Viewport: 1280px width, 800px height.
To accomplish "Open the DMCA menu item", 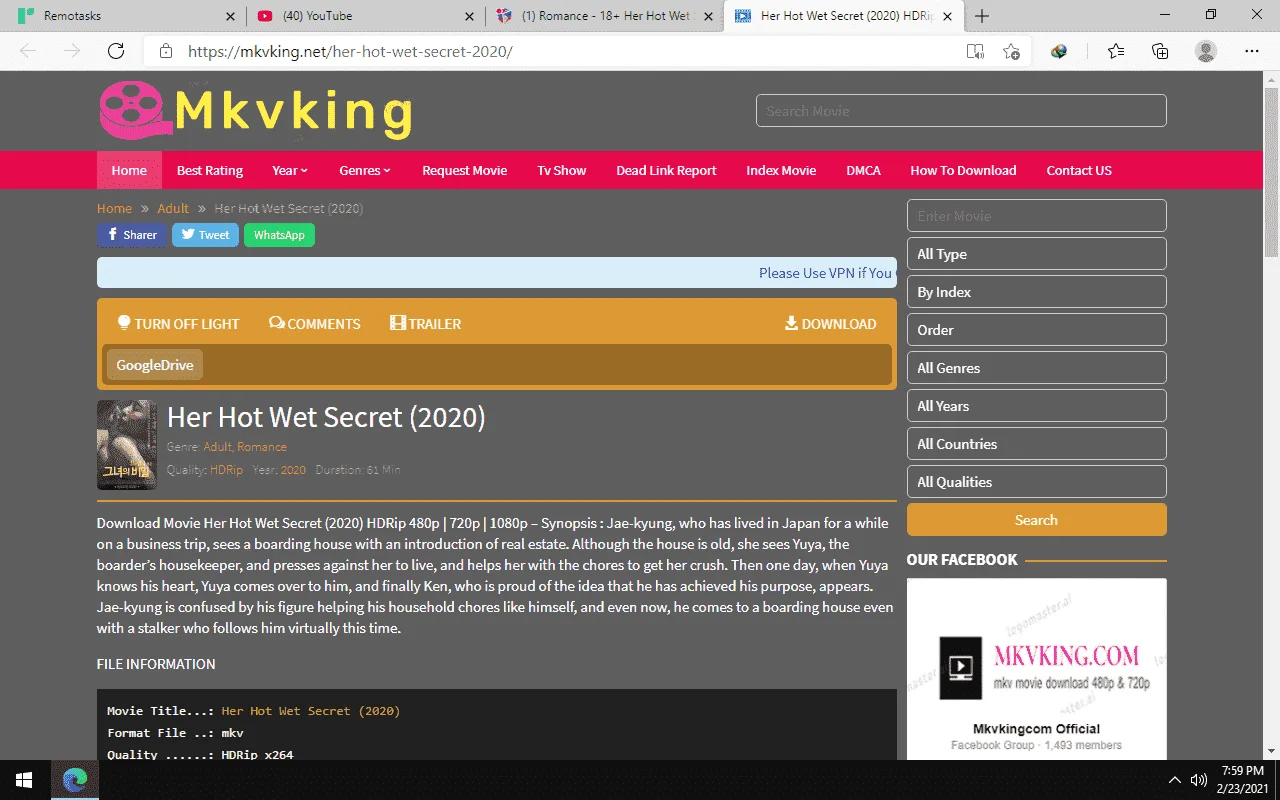I will point(863,170).
